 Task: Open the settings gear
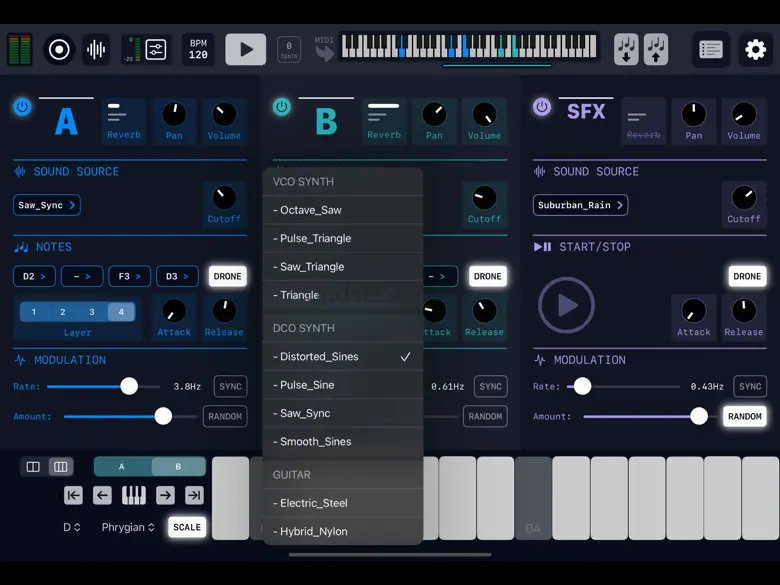coord(755,49)
